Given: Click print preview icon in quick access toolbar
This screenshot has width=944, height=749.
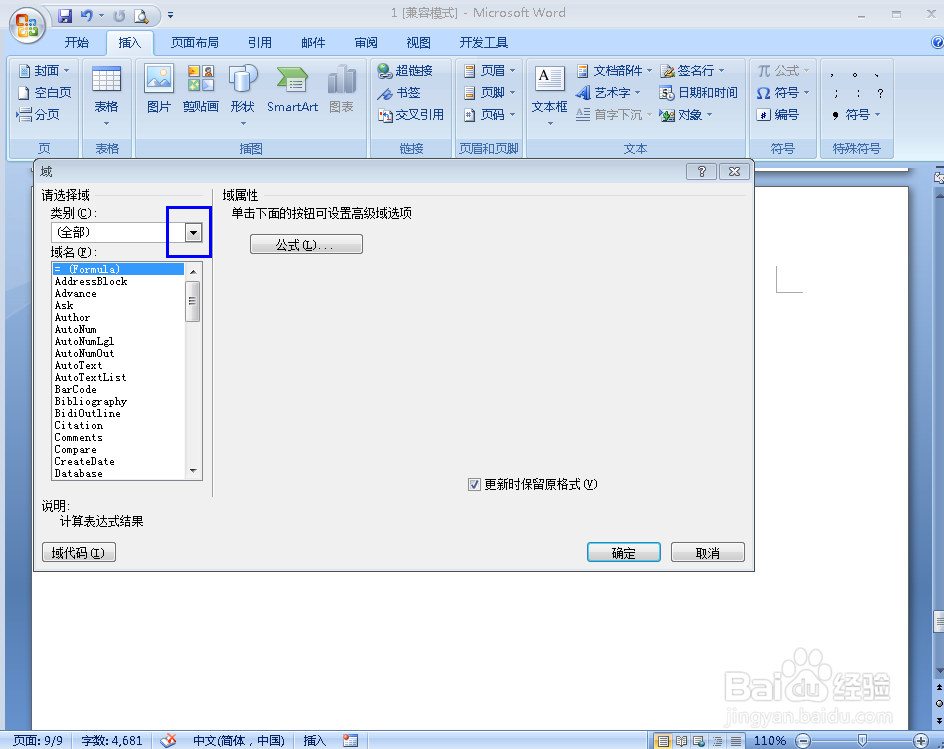Looking at the screenshot, I should tap(141, 16).
